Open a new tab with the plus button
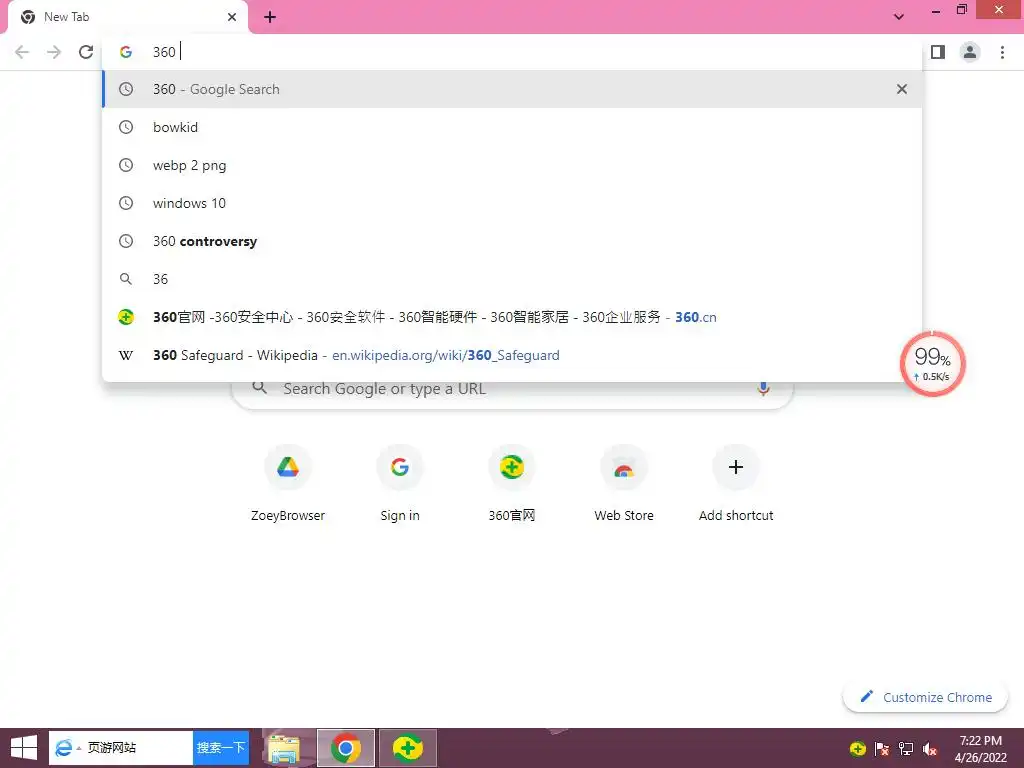 coord(270,17)
